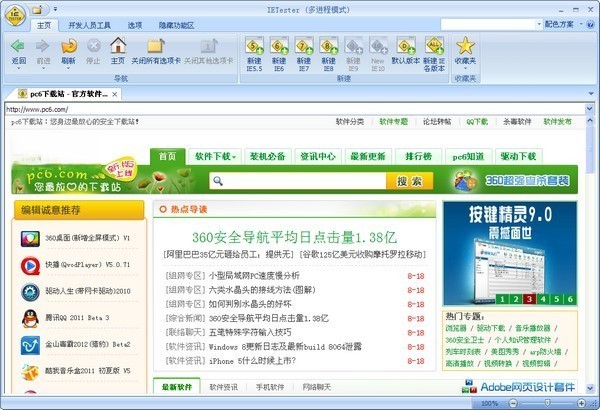Open a new IE7 tab

click(x=304, y=46)
